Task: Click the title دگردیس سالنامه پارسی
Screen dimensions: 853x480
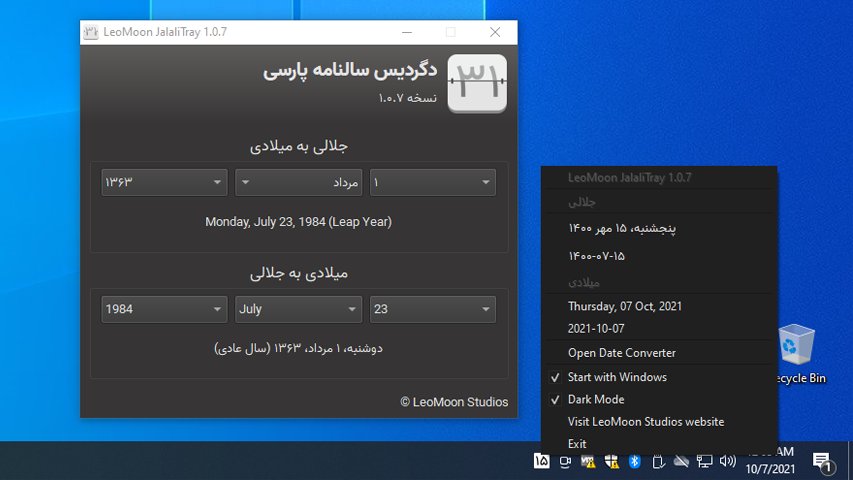Action: click(x=350, y=70)
